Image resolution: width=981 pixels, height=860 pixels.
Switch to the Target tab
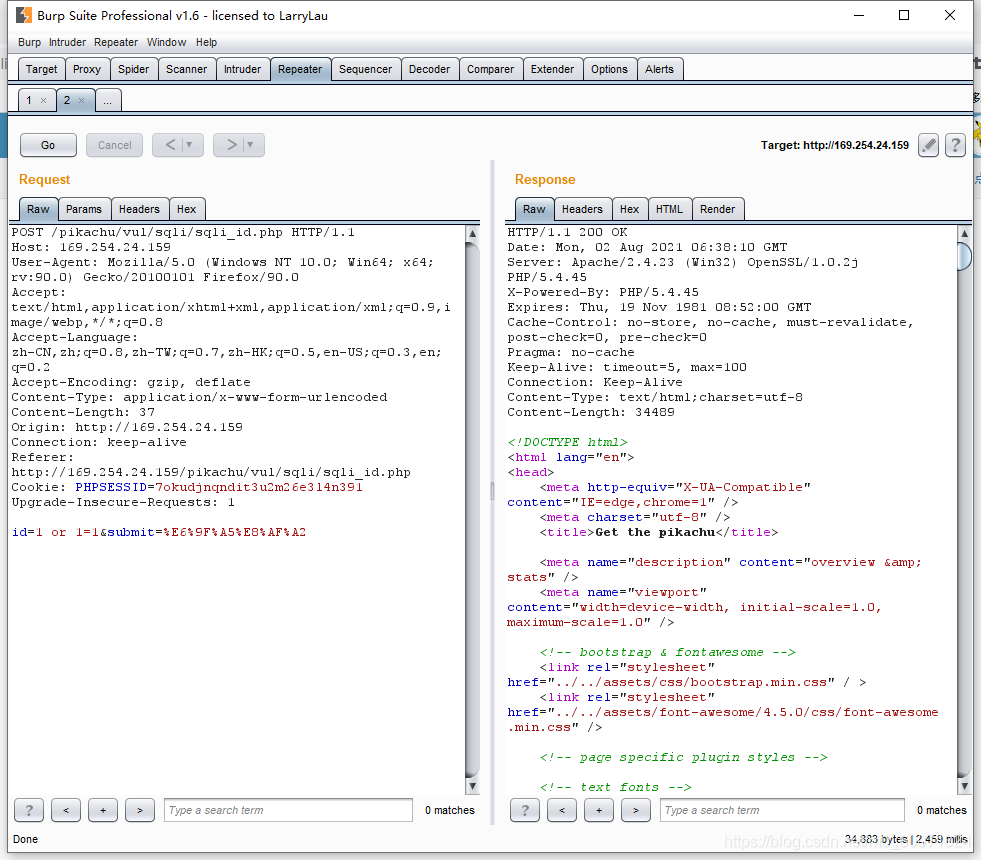[41, 69]
